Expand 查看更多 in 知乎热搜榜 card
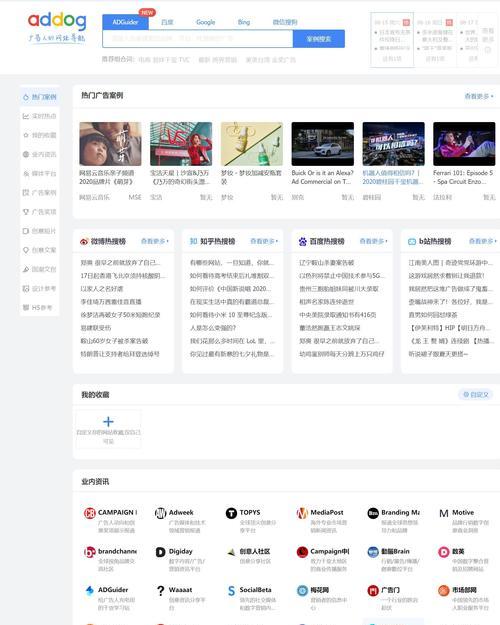 [264, 241]
